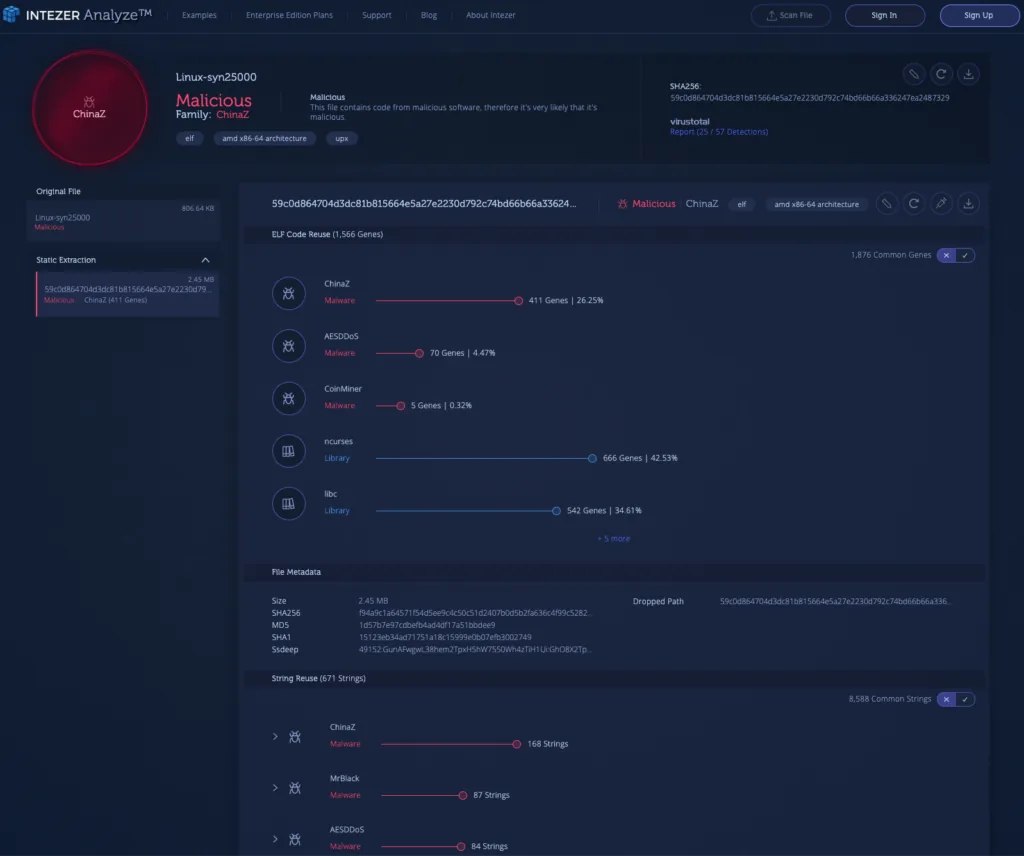The image size is (1024, 856).
Task: Click the elf tag in detail panel header
Action: point(742,204)
